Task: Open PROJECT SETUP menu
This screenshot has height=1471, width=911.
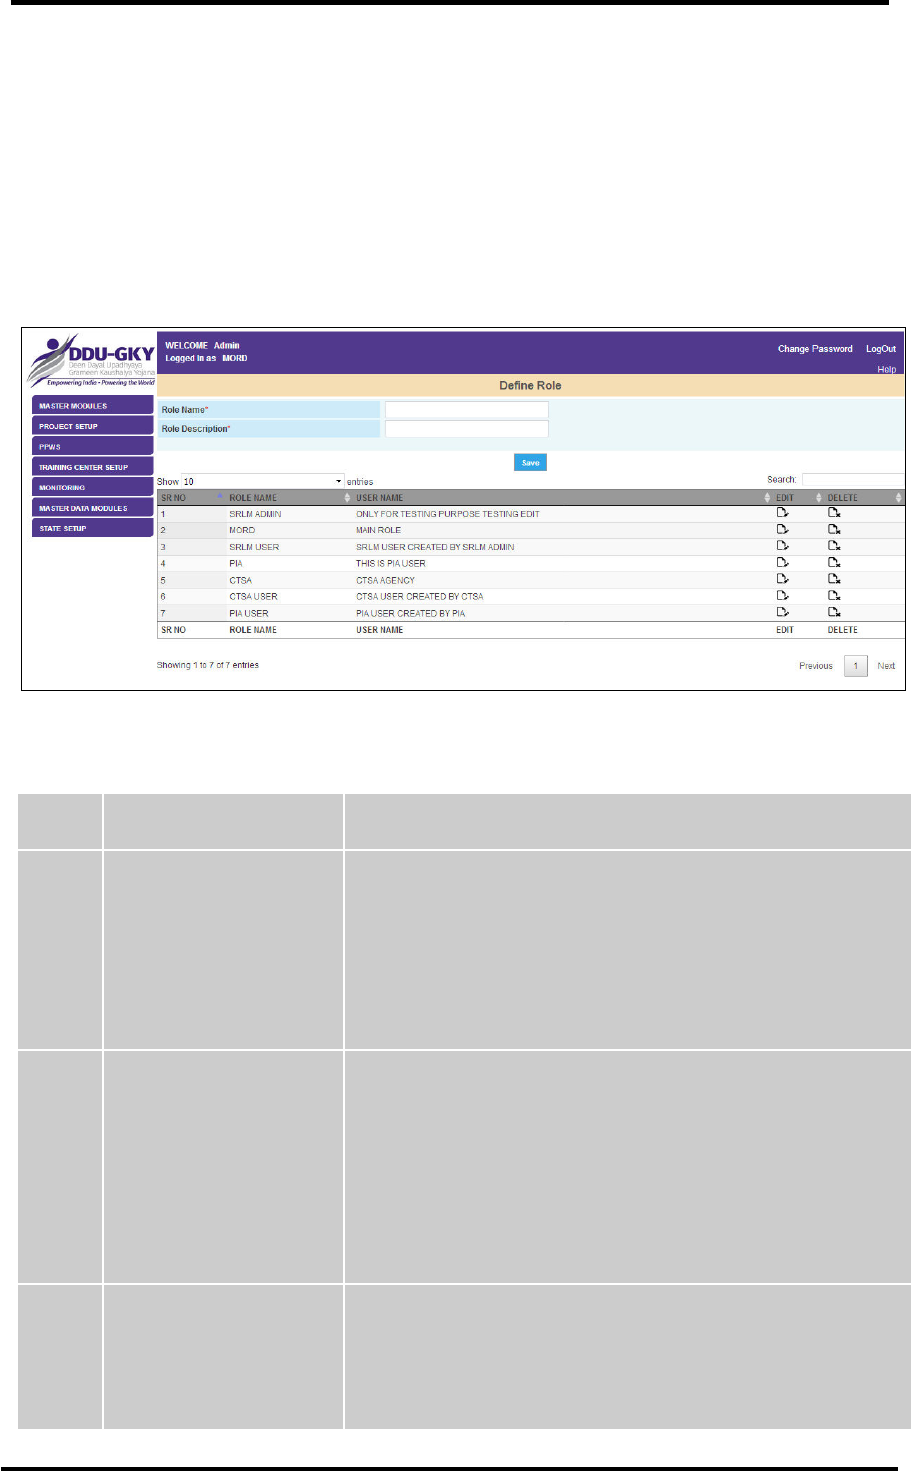Action: (x=92, y=426)
